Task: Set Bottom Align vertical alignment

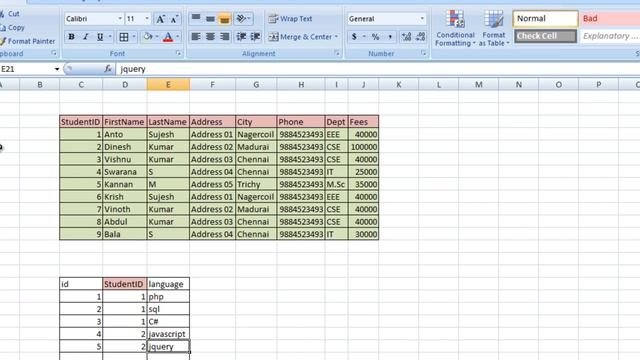Action: point(224,18)
